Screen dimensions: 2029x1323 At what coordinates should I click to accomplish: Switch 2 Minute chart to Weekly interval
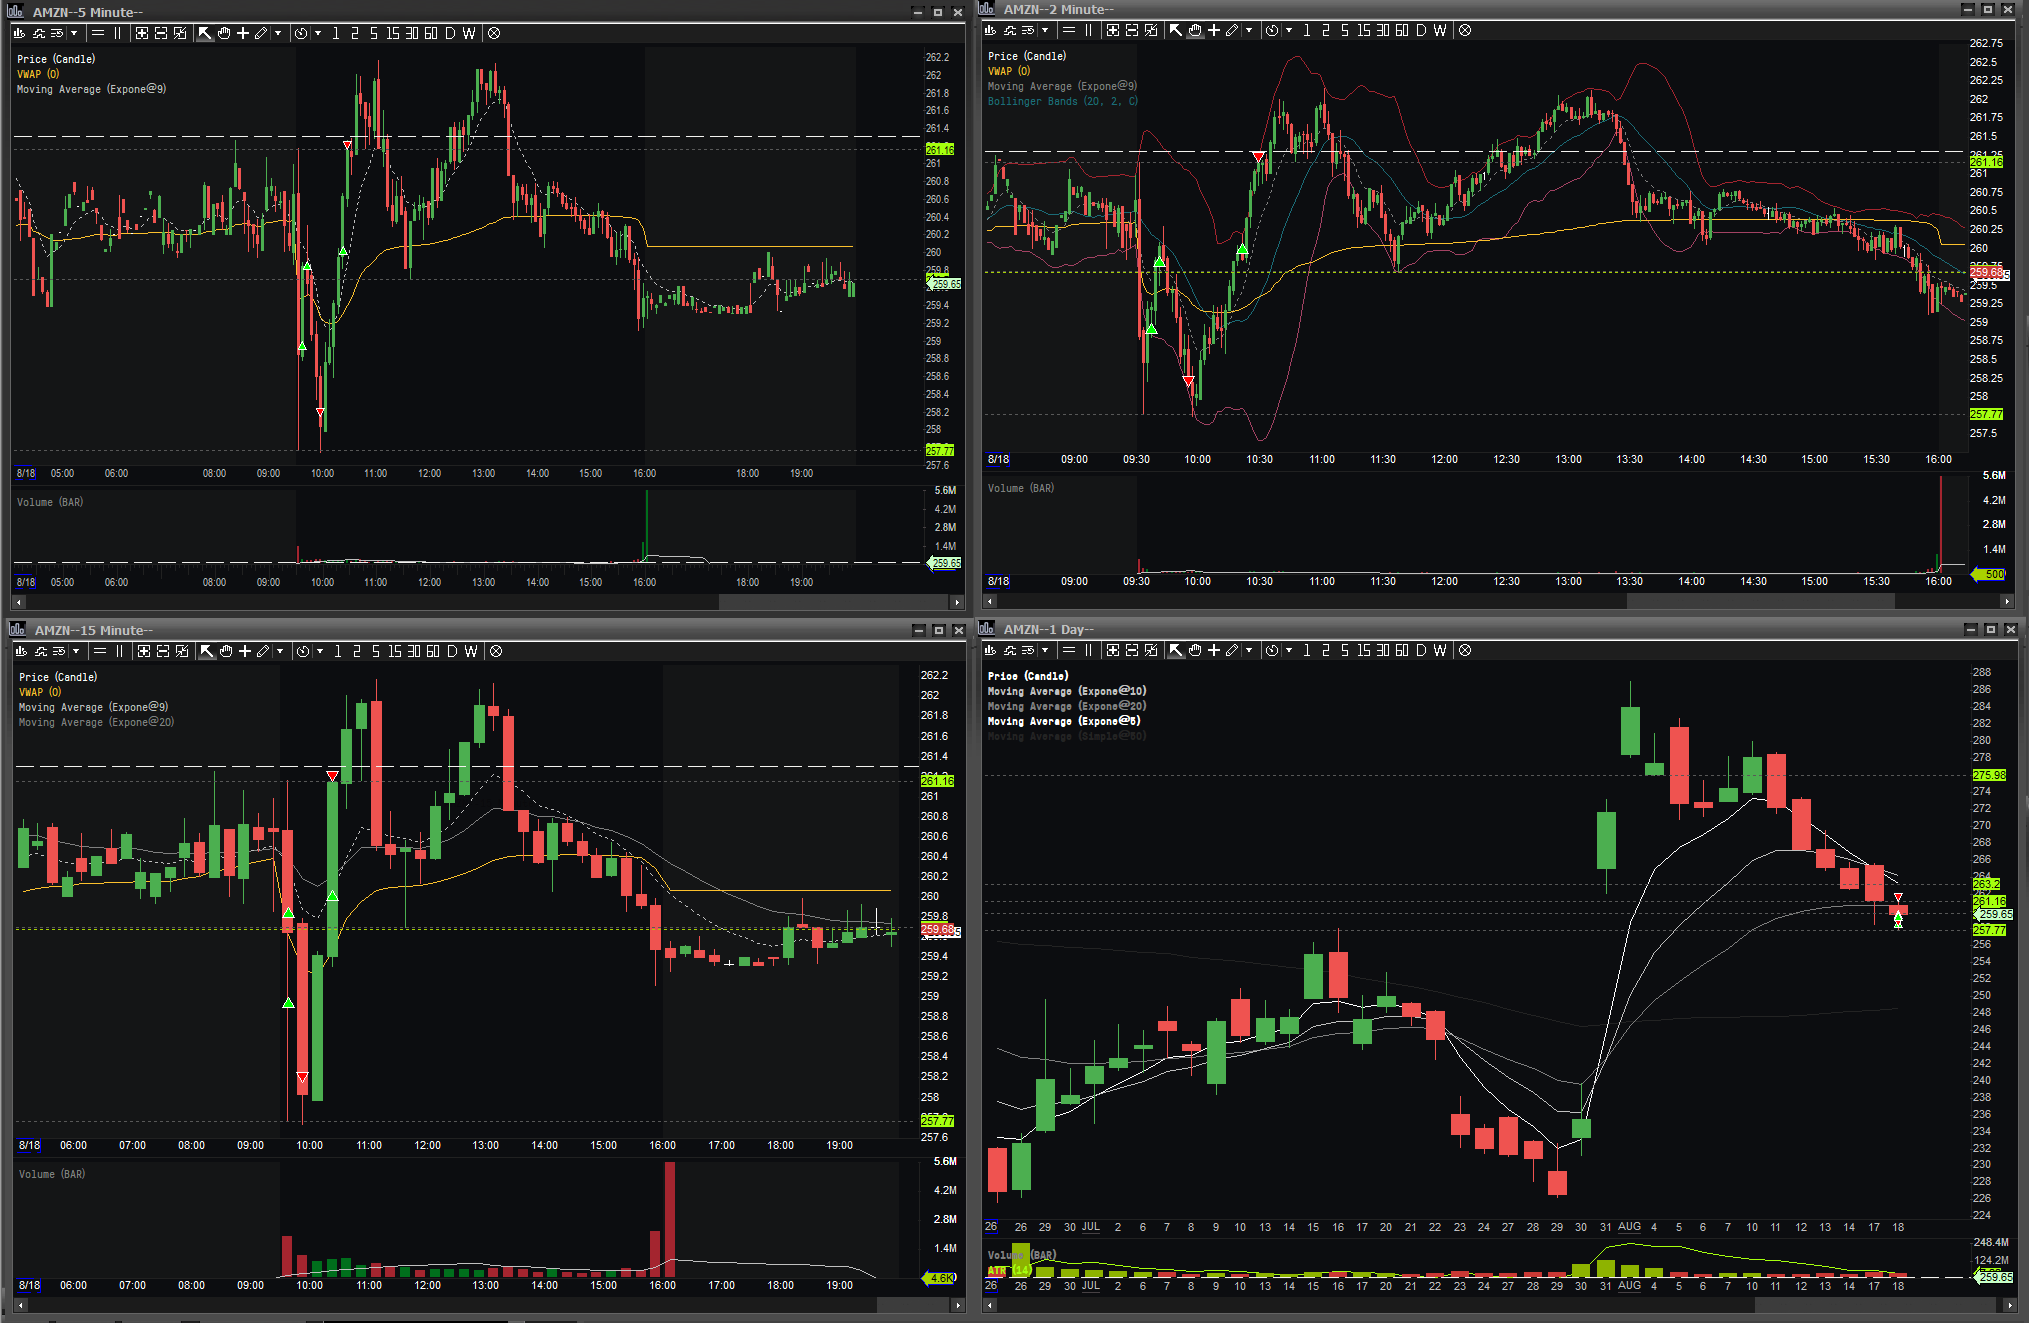click(x=1440, y=30)
